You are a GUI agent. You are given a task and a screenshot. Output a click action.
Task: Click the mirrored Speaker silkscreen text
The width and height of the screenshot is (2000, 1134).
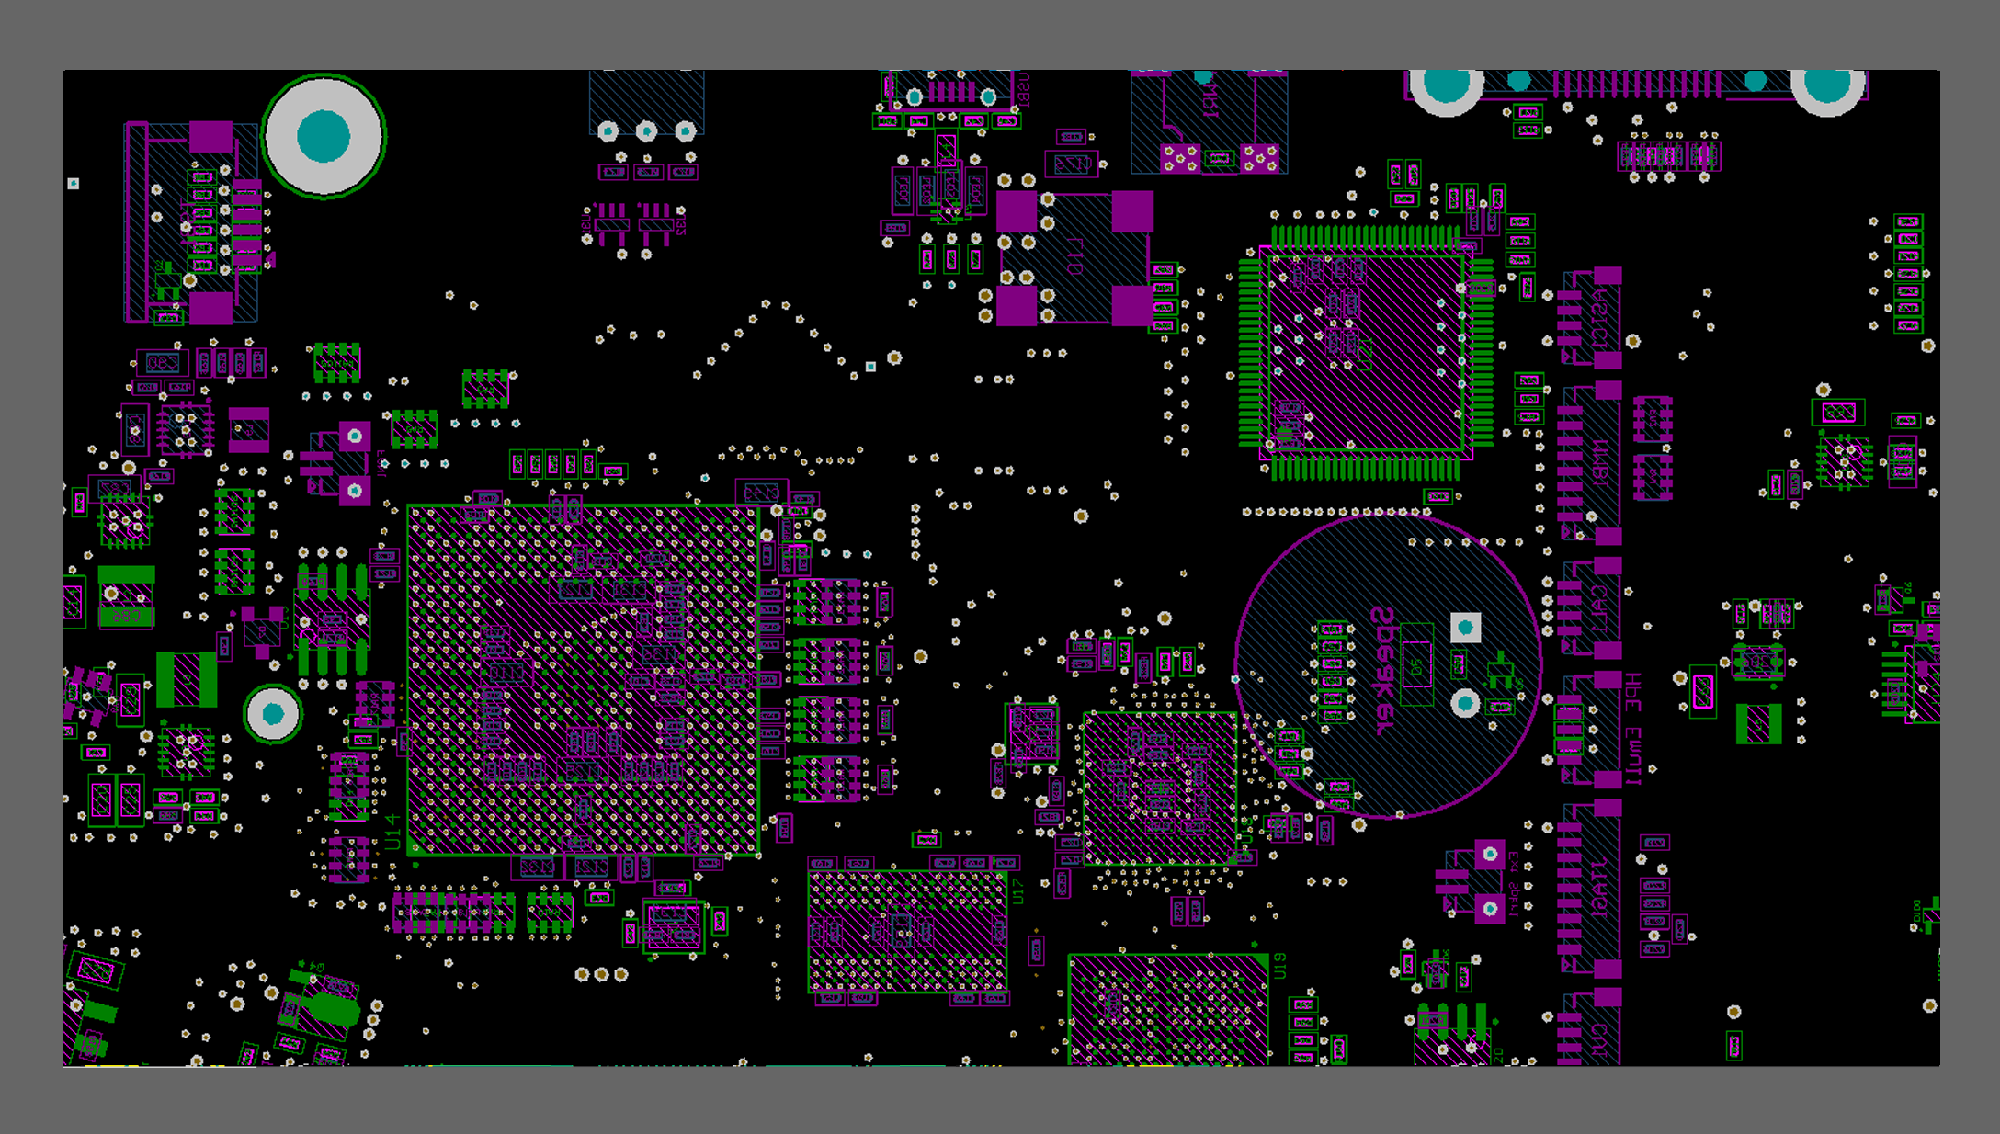point(1382,670)
